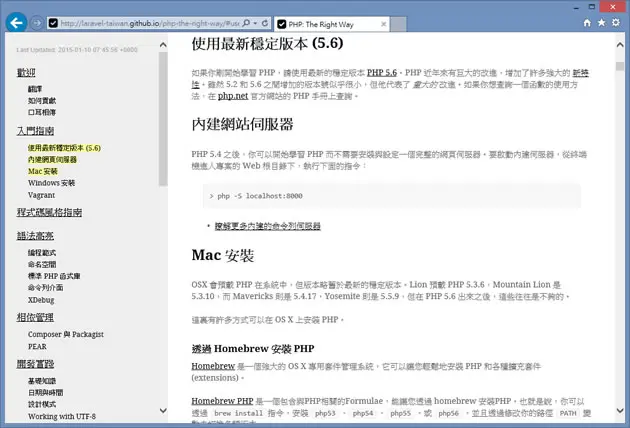
Task: Open the address bar autocomplete dropdown arrow
Action: click(255, 23)
